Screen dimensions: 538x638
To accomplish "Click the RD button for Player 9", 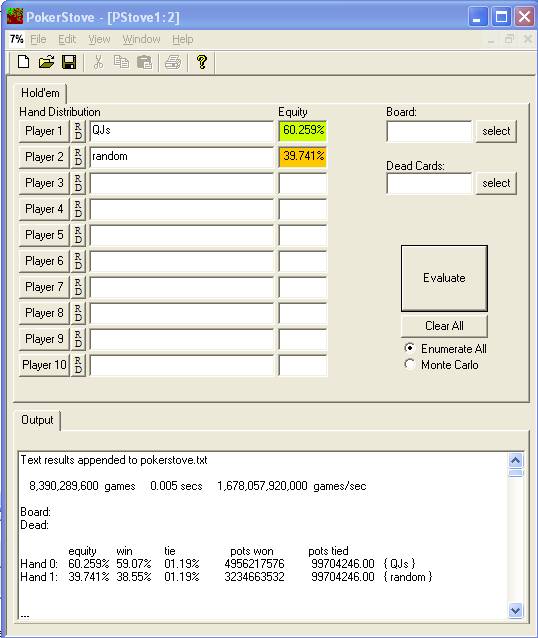I will point(78,339).
